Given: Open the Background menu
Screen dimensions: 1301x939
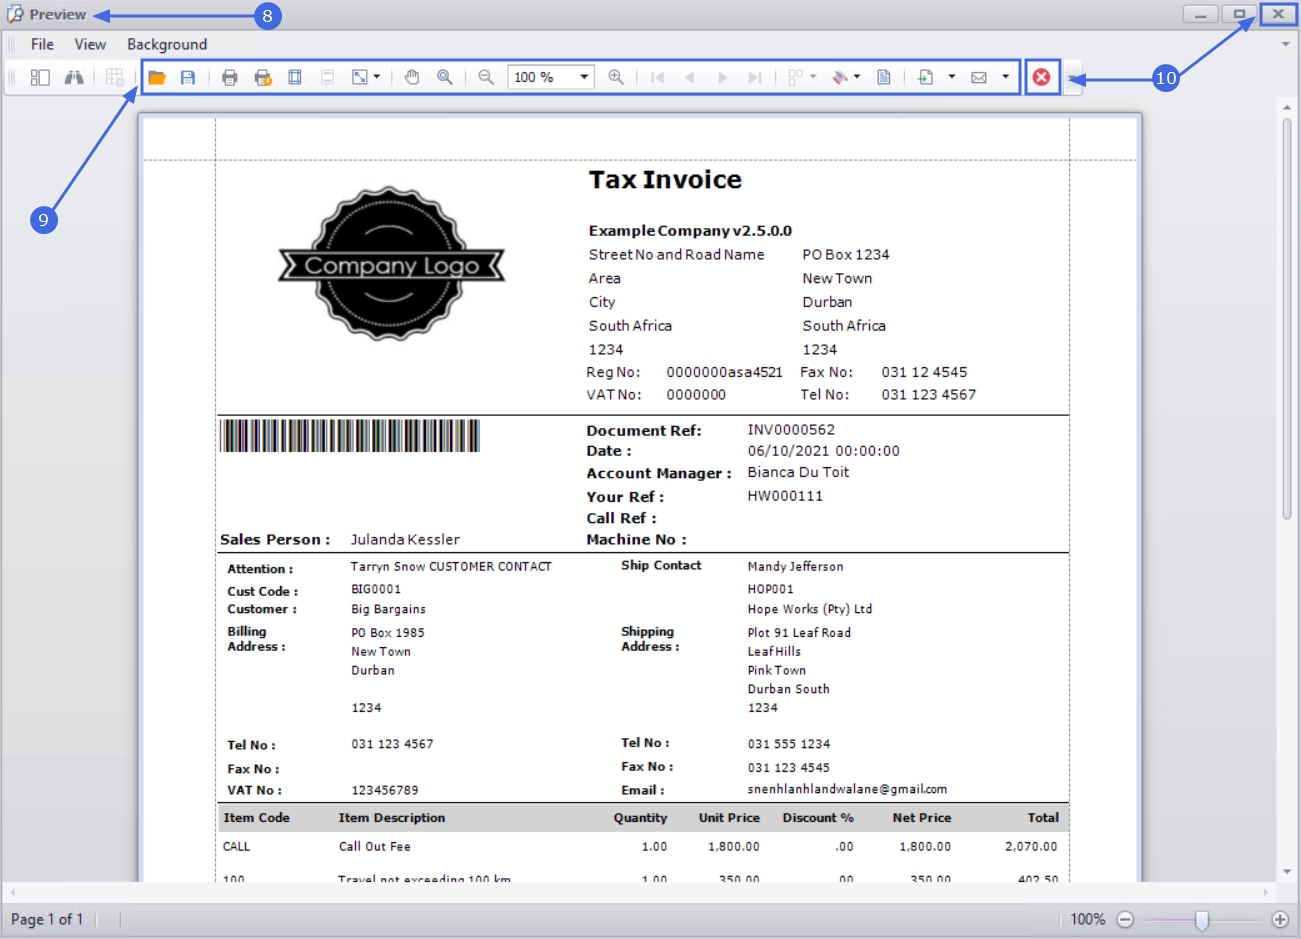Looking at the screenshot, I should coord(167,44).
